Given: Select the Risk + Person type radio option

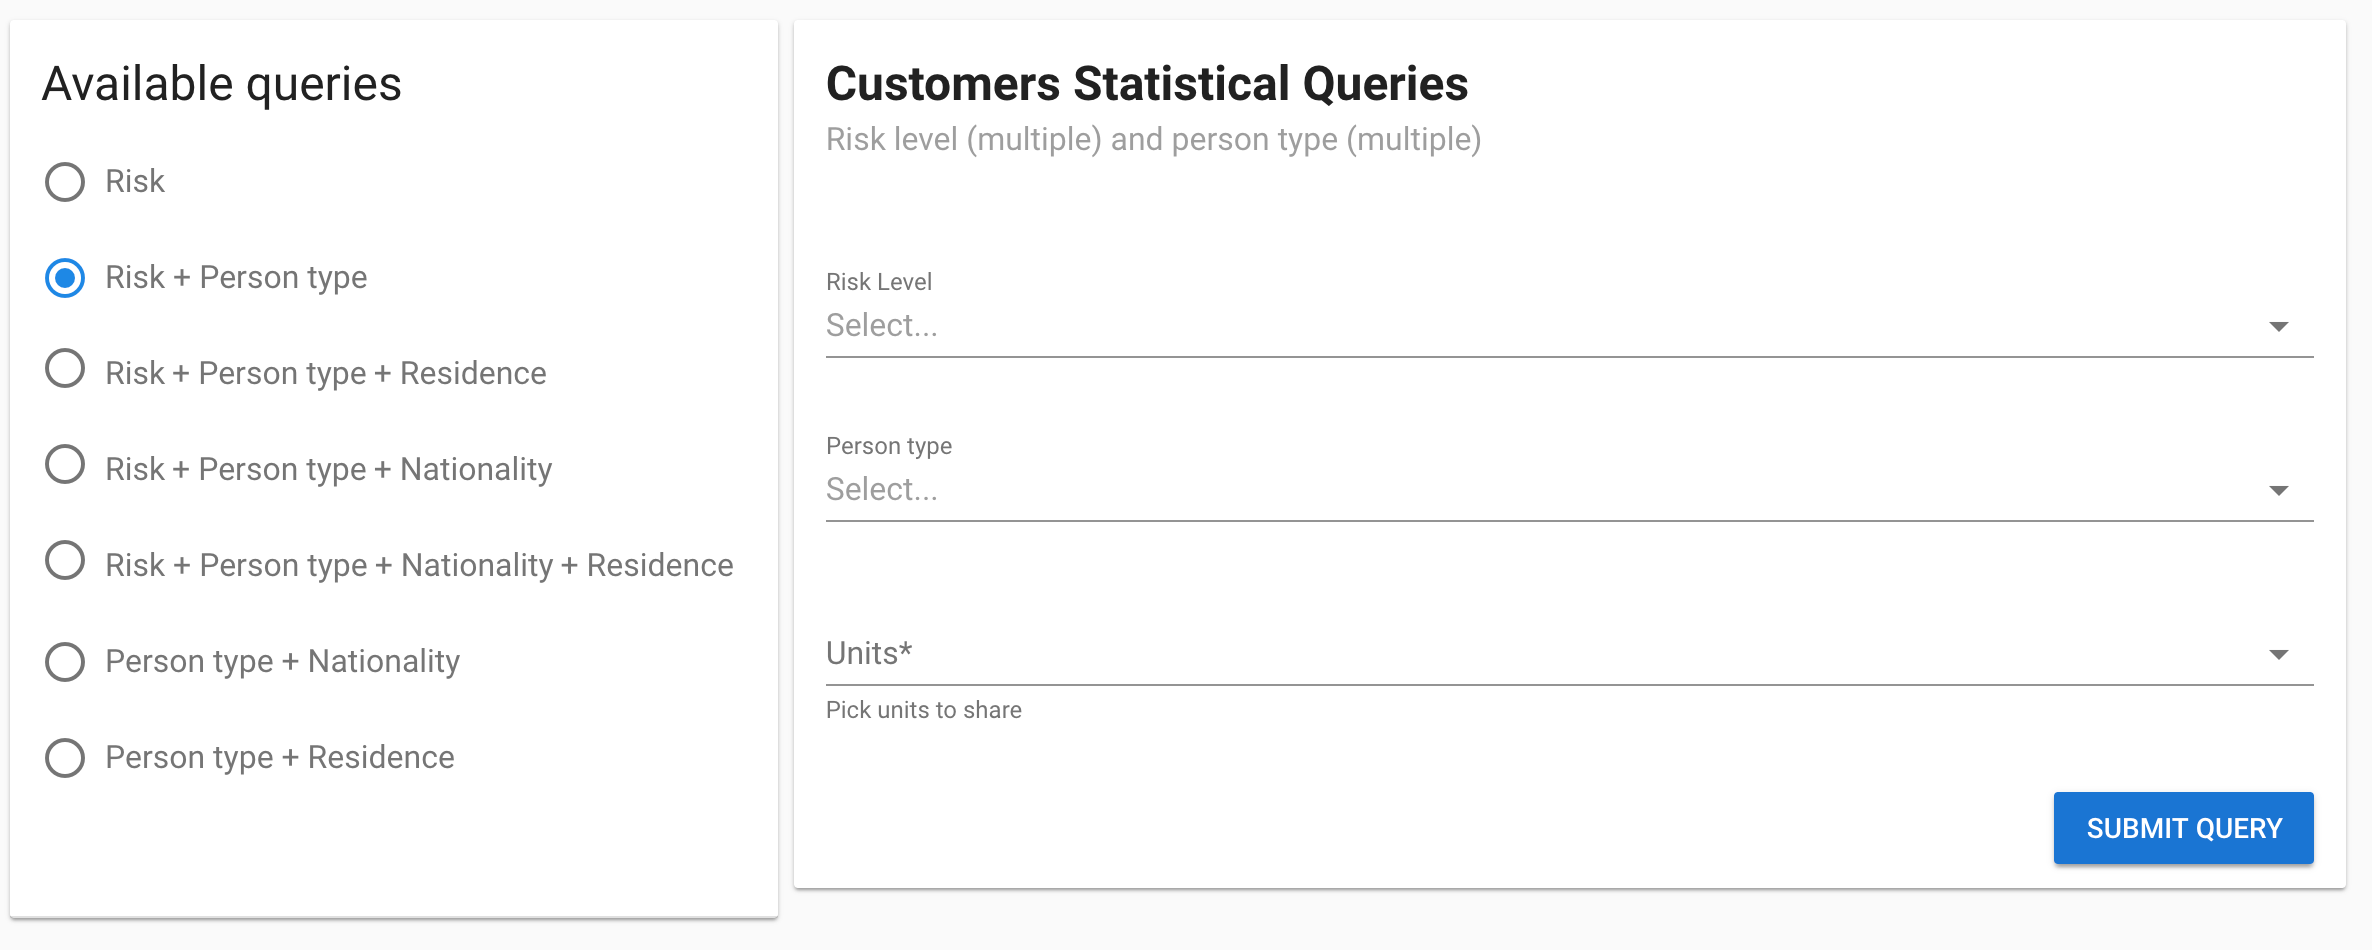Looking at the screenshot, I should coord(65,278).
